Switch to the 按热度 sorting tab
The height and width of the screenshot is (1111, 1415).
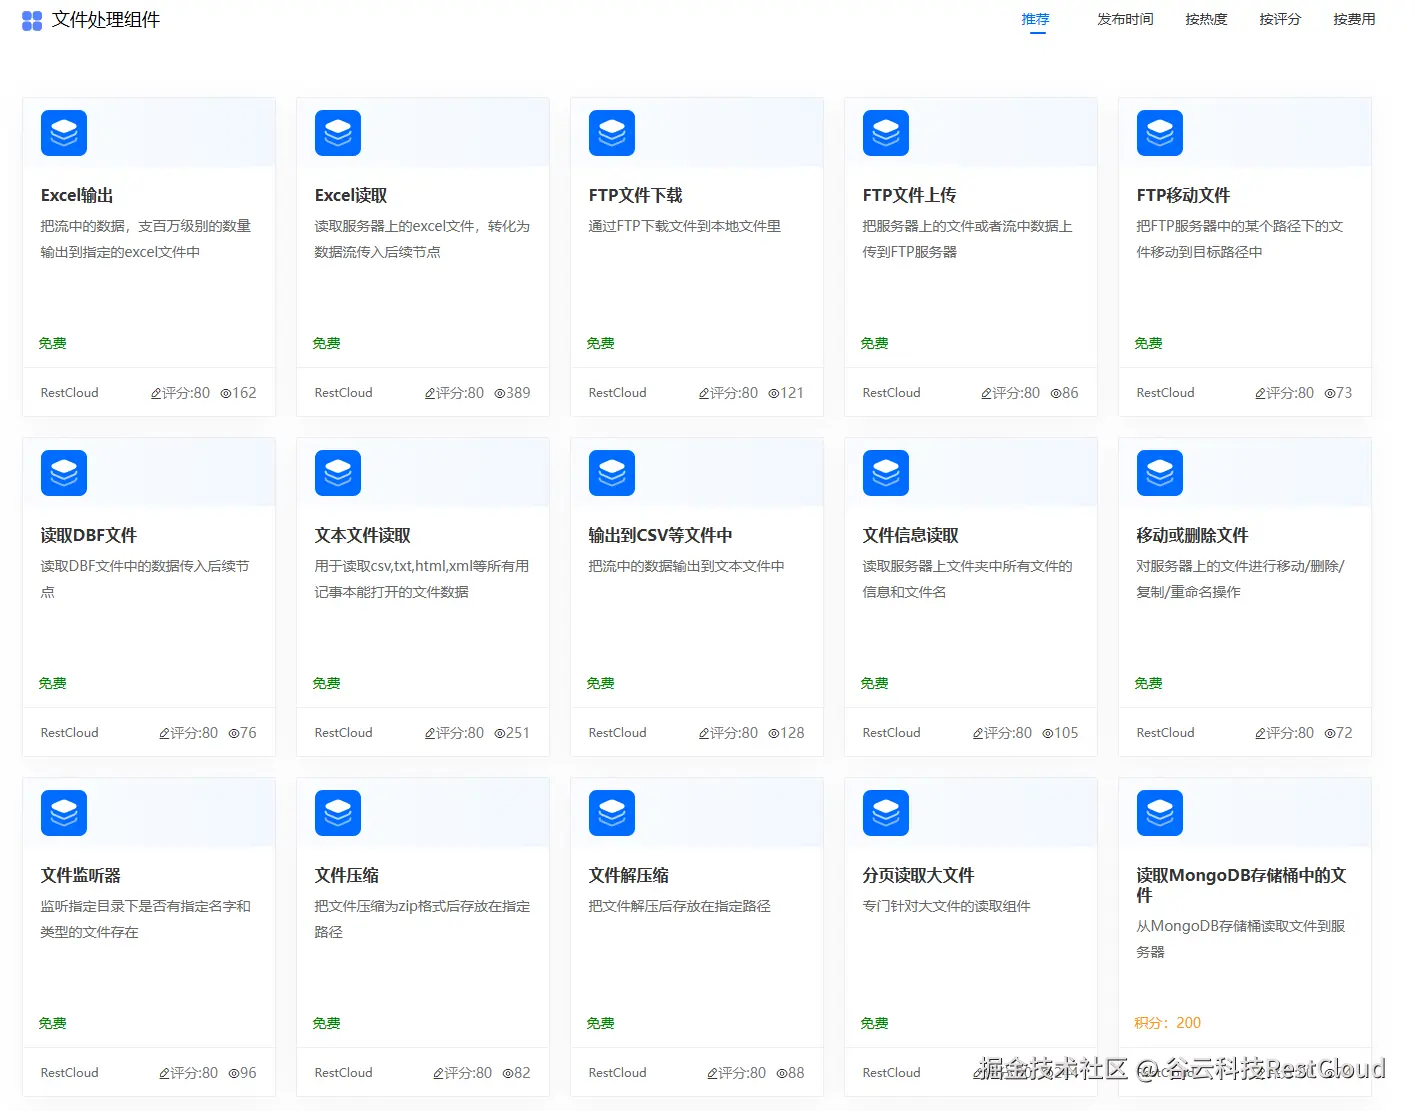[1205, 19]
